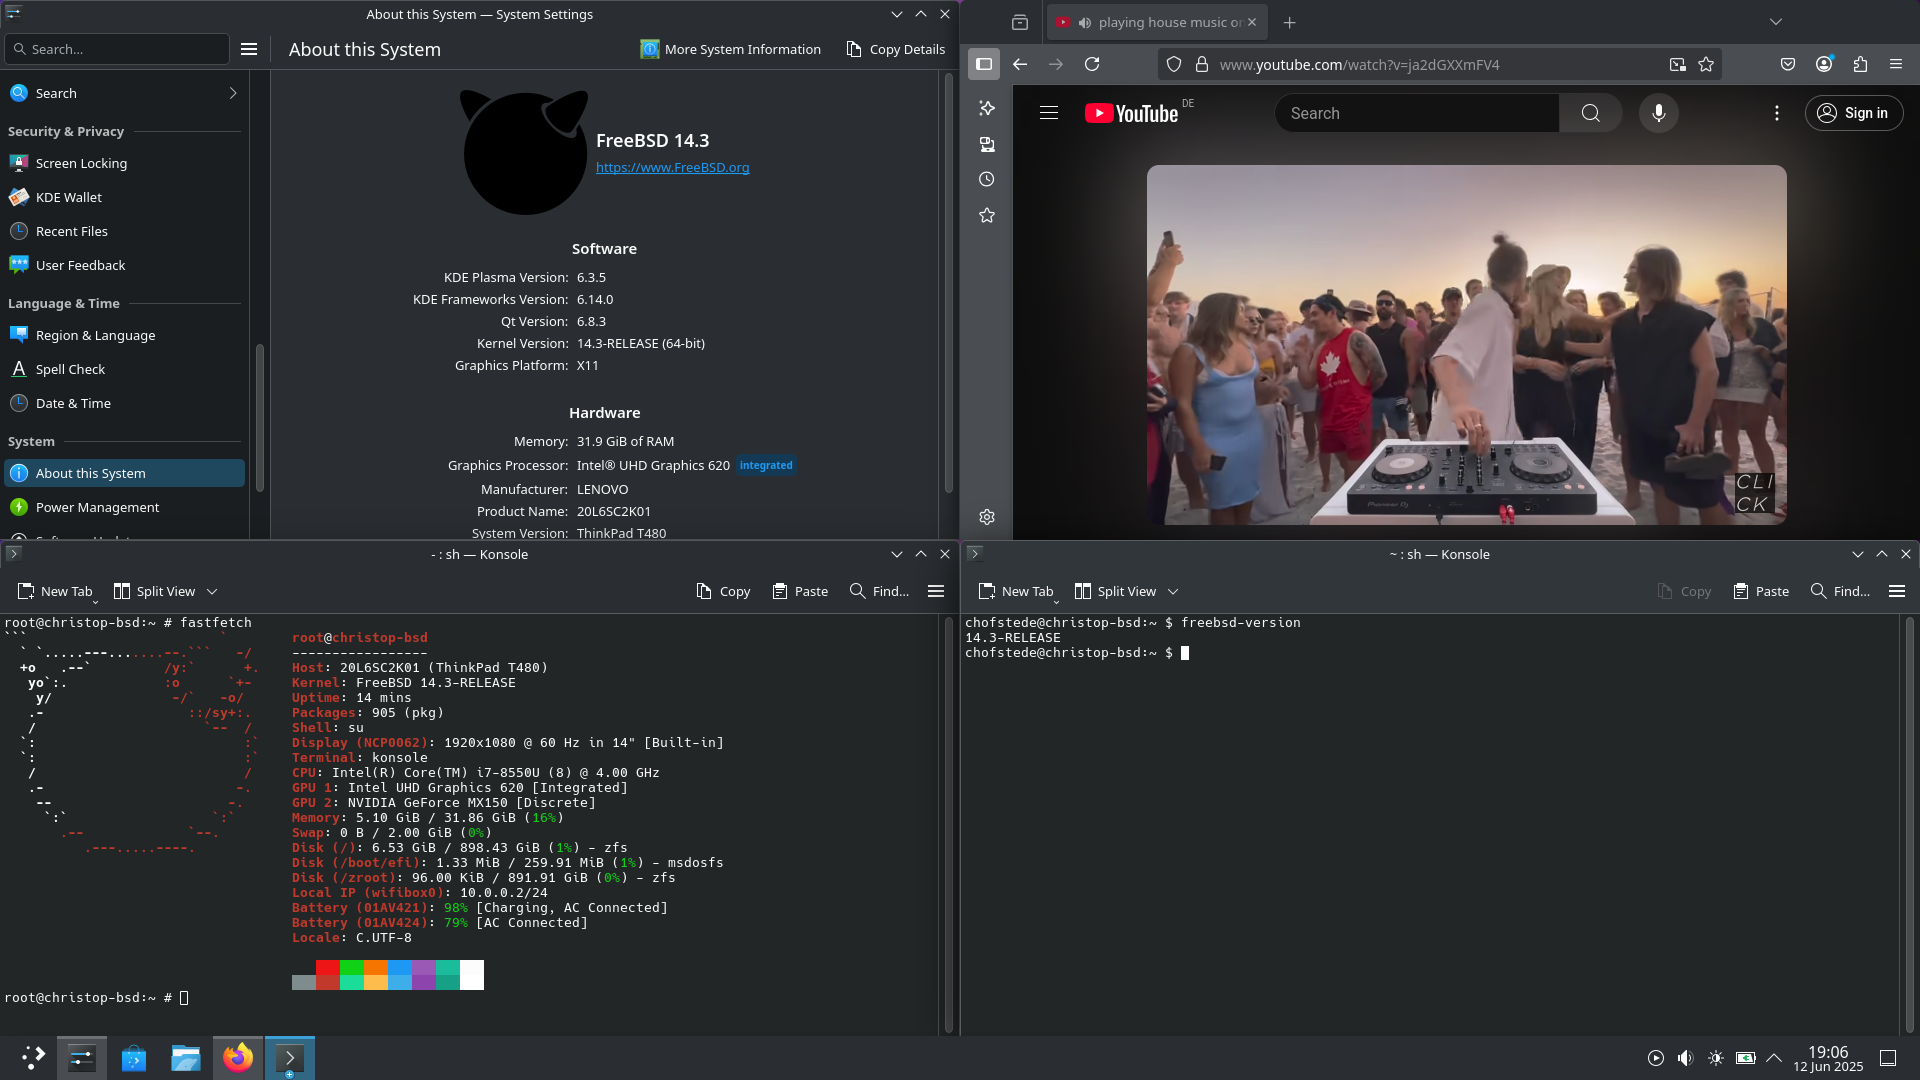Click the Copy Details button
Image resolution: width=1920 pixels, height=1080 pixels.
pos(895,49)
